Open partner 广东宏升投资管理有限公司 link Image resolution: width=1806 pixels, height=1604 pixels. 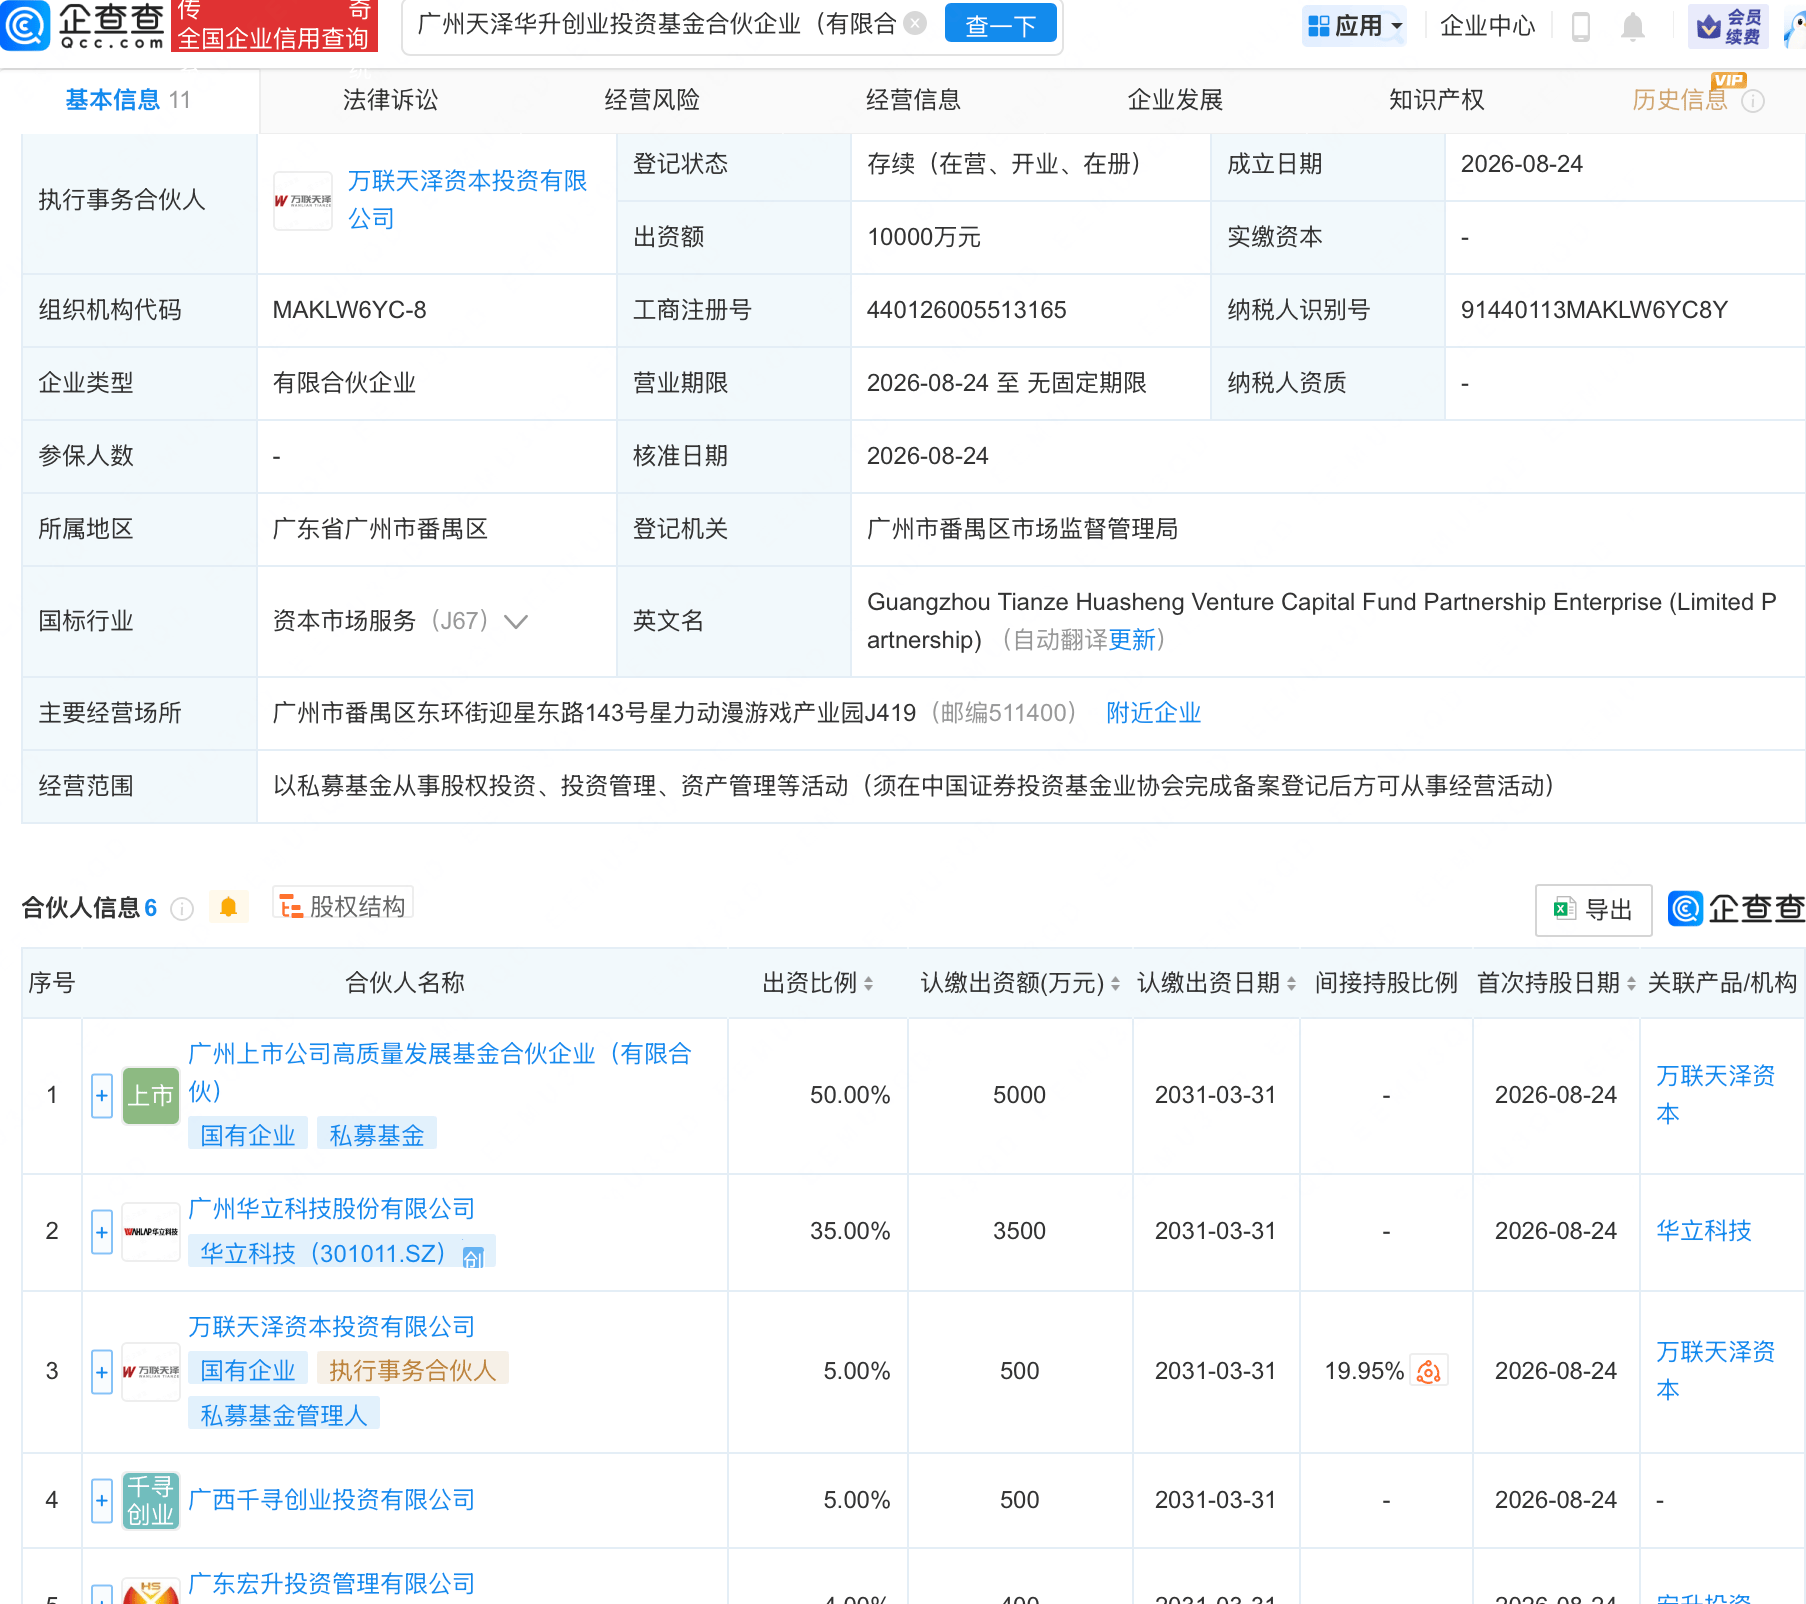(332, 1584)
